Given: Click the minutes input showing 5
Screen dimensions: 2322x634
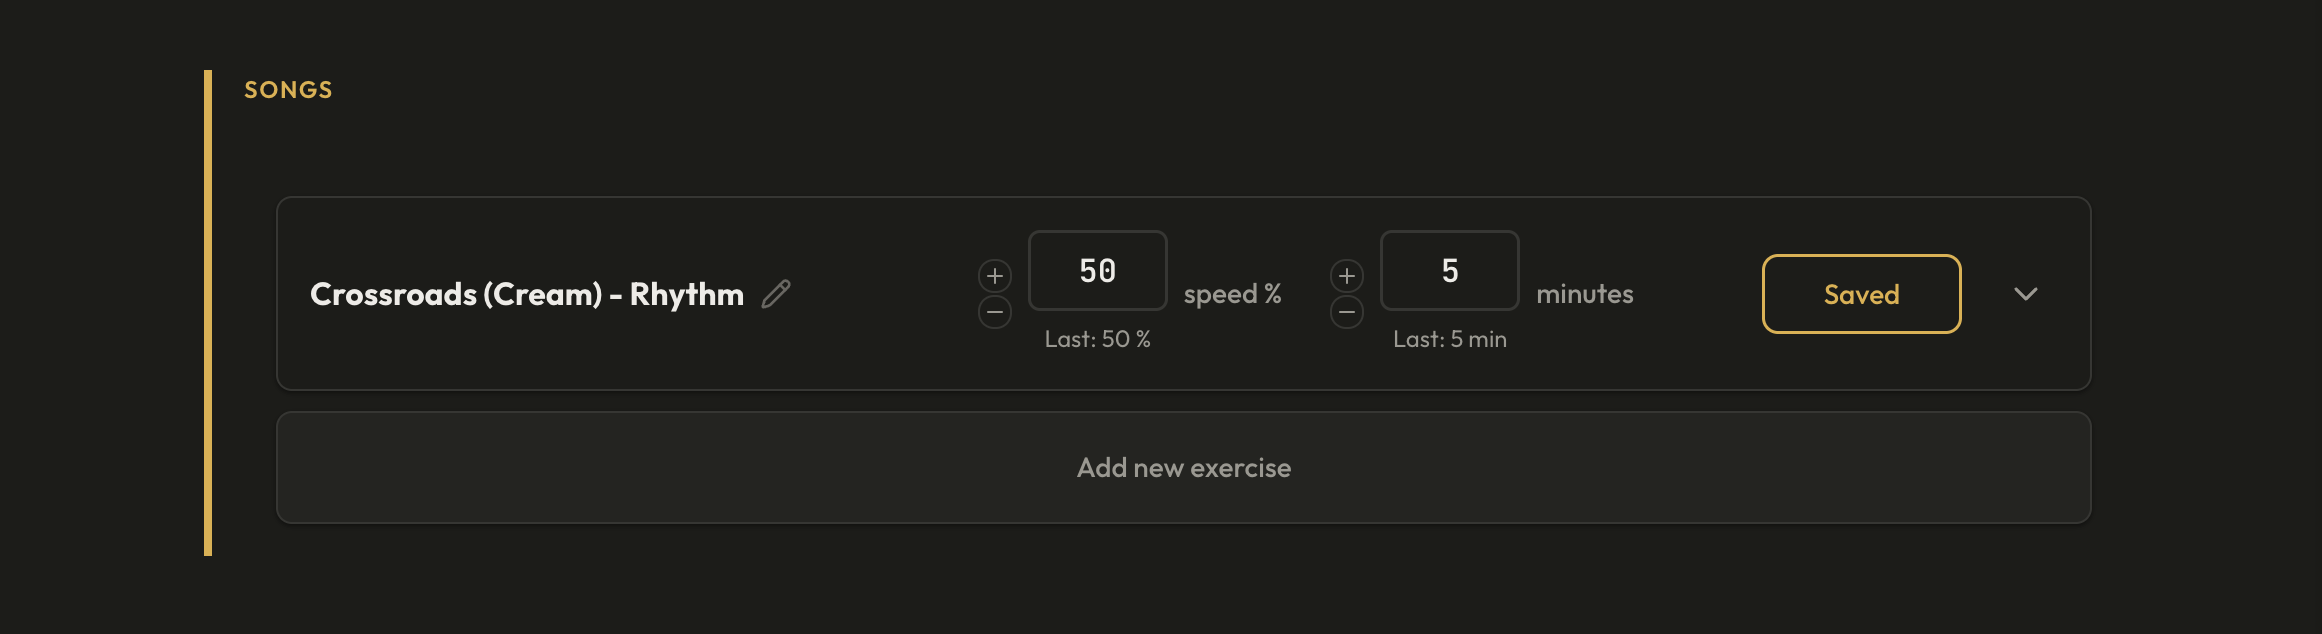Looking at the screenshot, I should click(1448, 271).
